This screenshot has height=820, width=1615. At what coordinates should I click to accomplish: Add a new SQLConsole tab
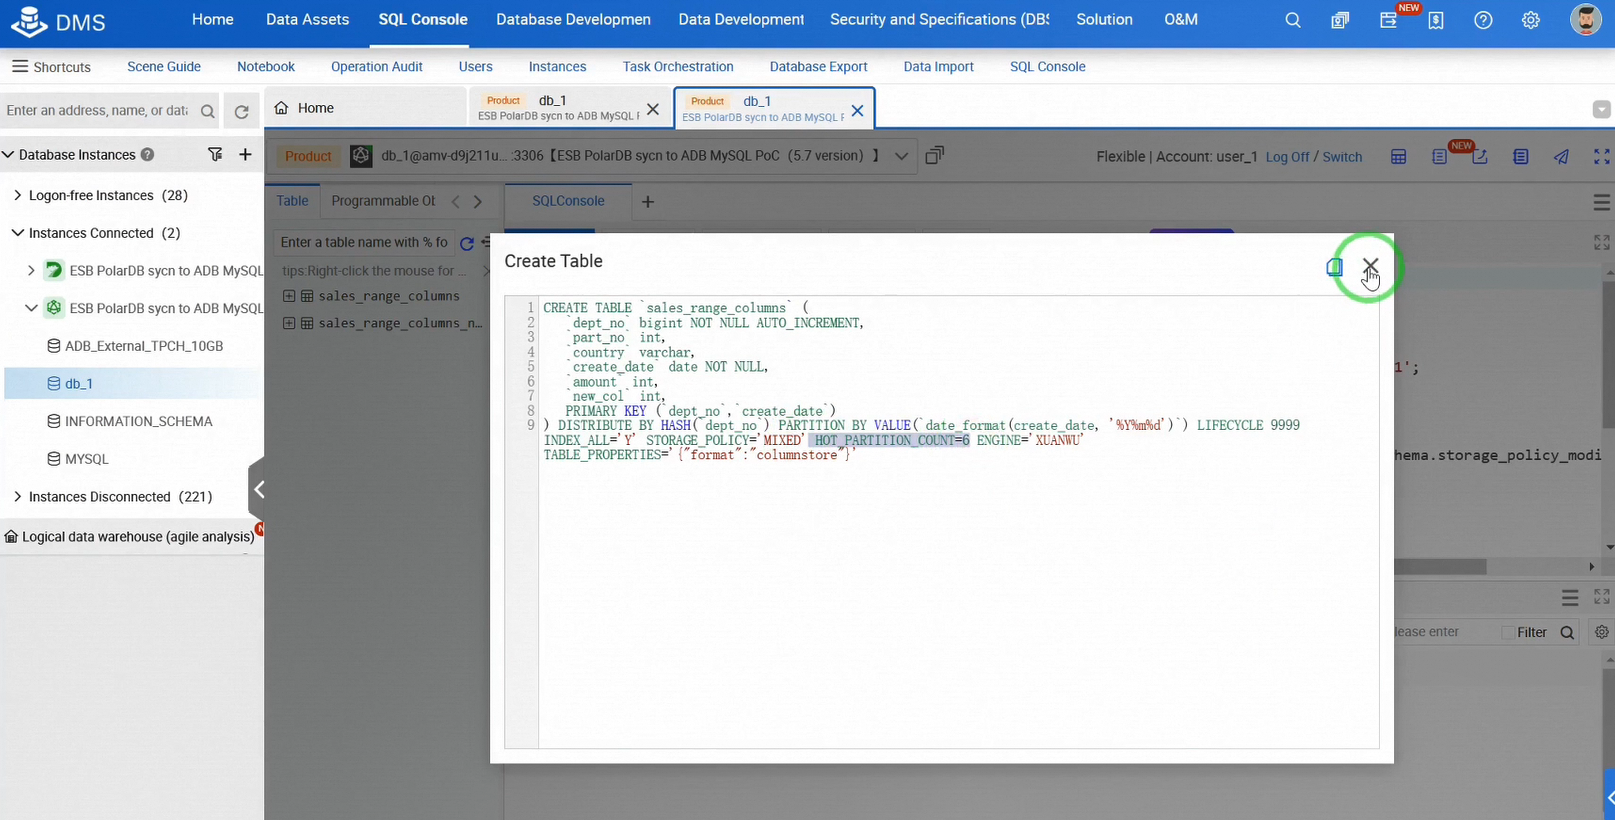[x=648, y=202]
